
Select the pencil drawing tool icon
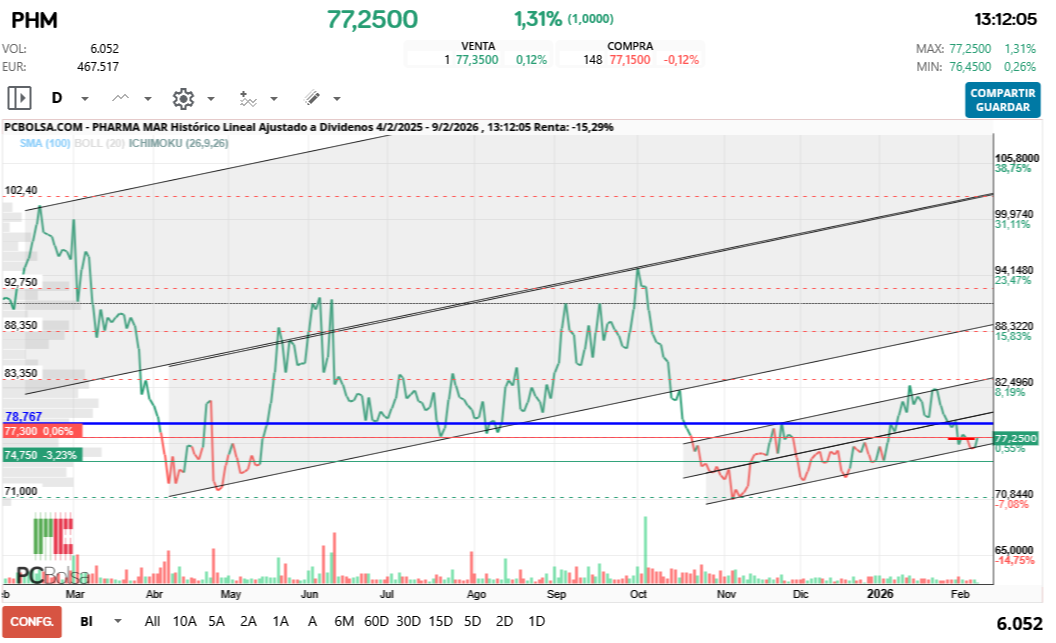pos(312,98)
